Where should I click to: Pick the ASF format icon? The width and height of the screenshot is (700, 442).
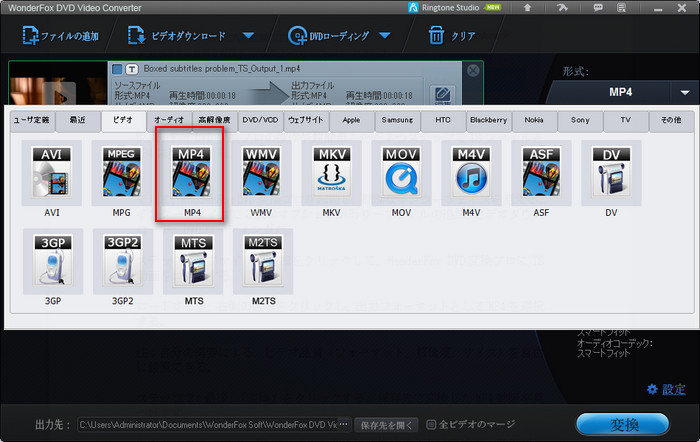pyautogui.click(x=542, y=173)
